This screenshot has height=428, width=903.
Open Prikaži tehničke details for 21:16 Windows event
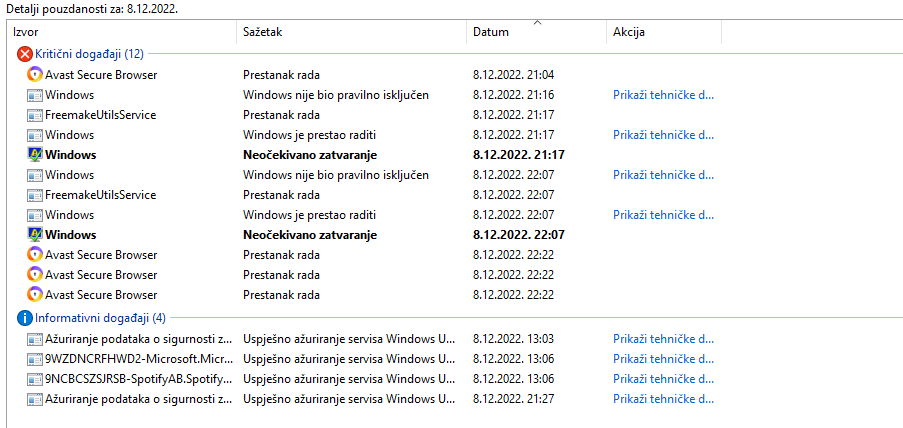tap(663, 94)
